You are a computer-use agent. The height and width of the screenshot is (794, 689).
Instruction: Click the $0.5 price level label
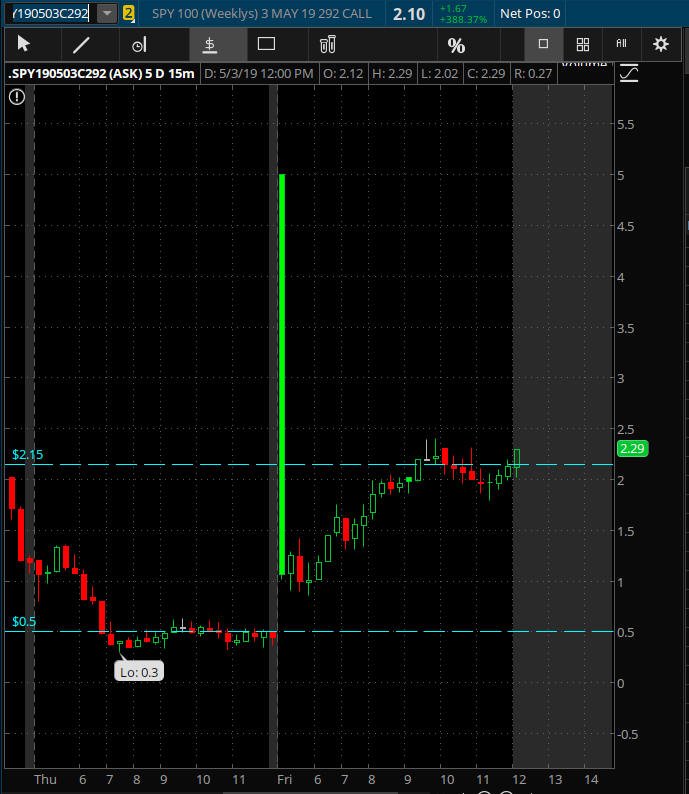[x=24, y=622]
